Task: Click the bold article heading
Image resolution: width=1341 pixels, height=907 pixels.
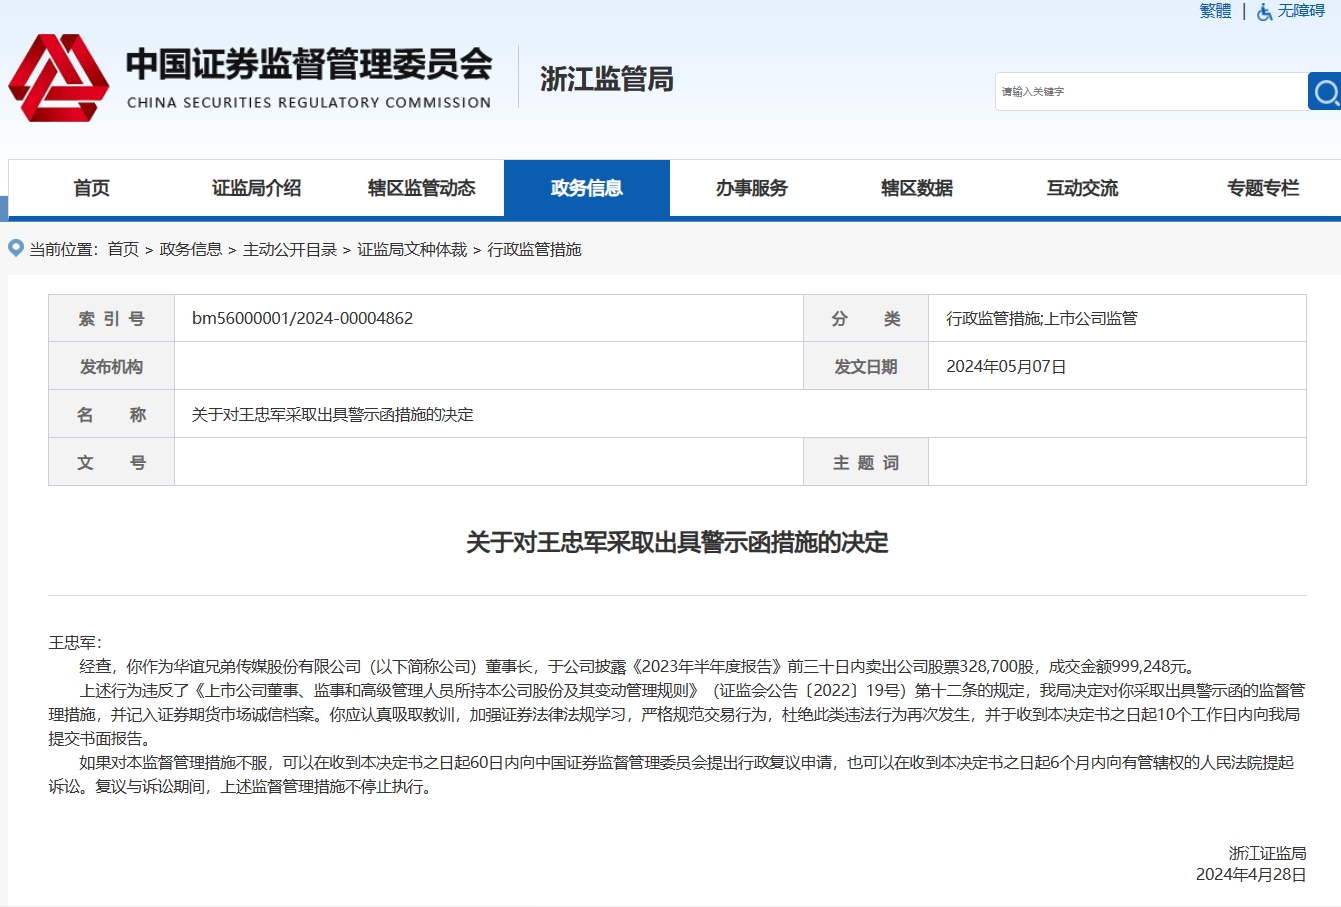Action: (677, 542)
